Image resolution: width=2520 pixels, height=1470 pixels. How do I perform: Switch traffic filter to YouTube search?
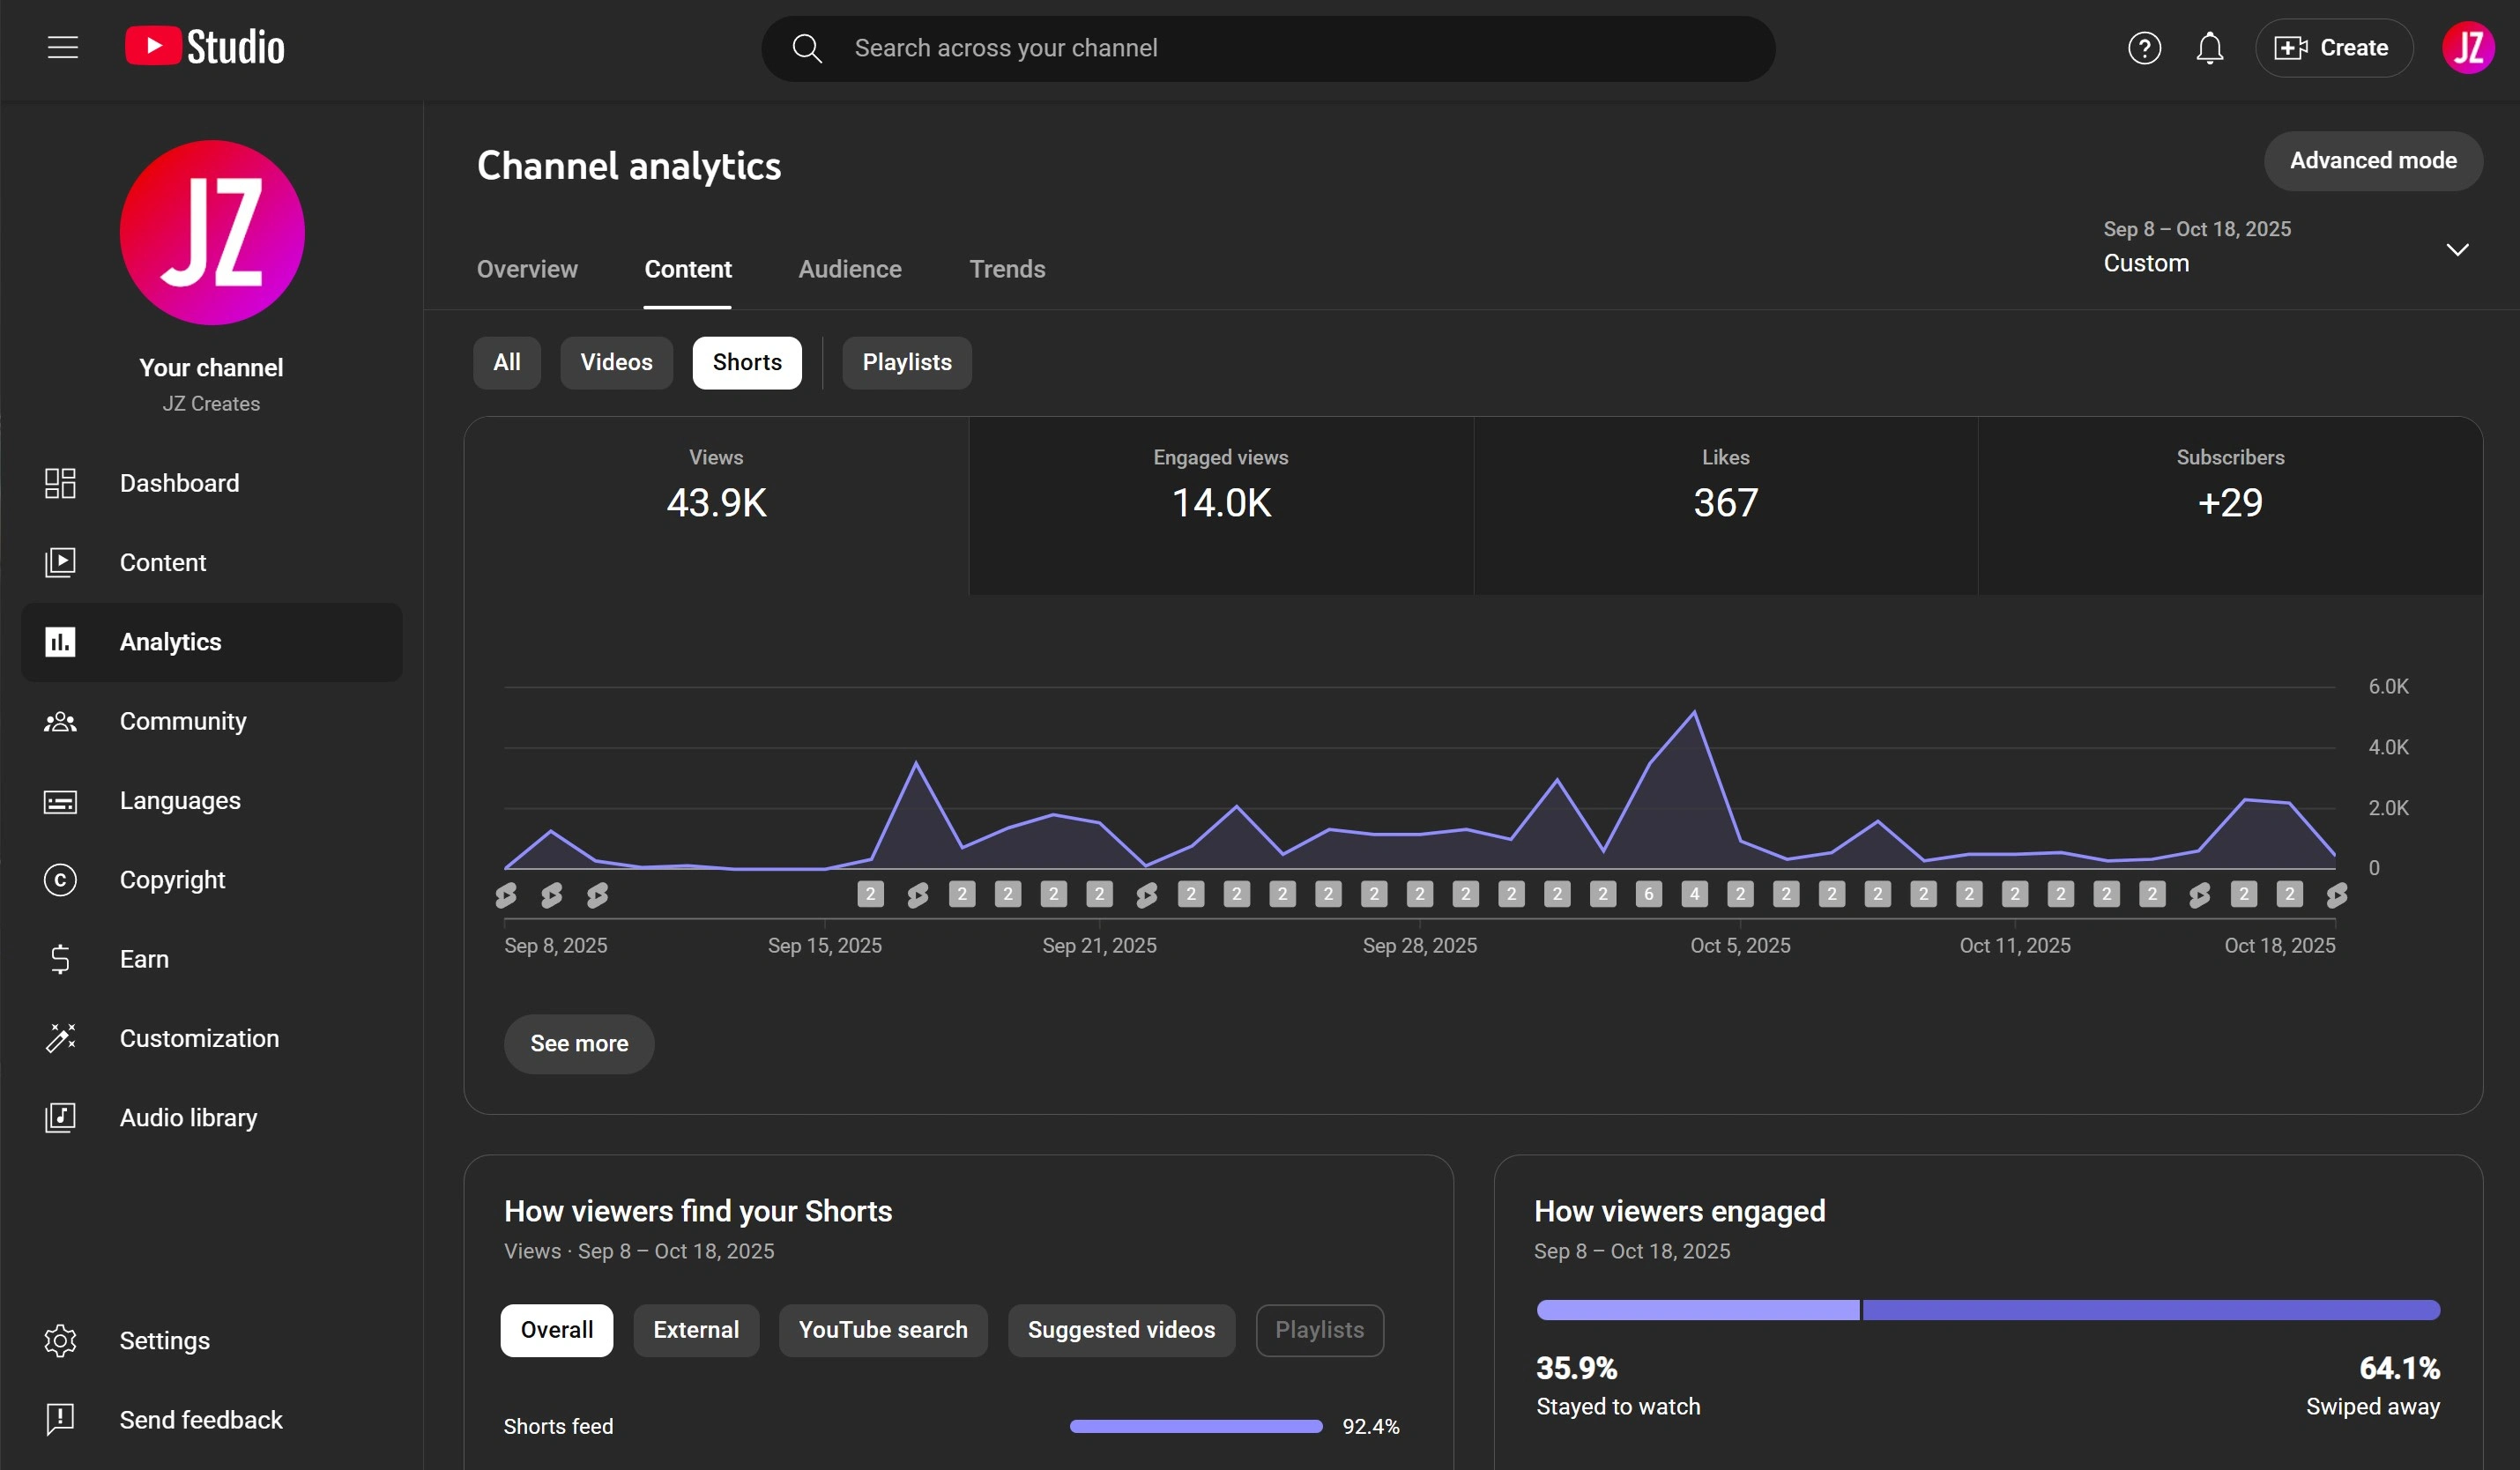coord(882,1330)
